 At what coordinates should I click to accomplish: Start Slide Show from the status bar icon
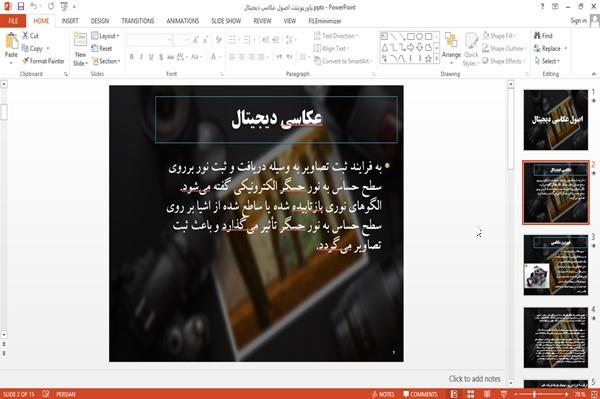[x=504, y=394]
